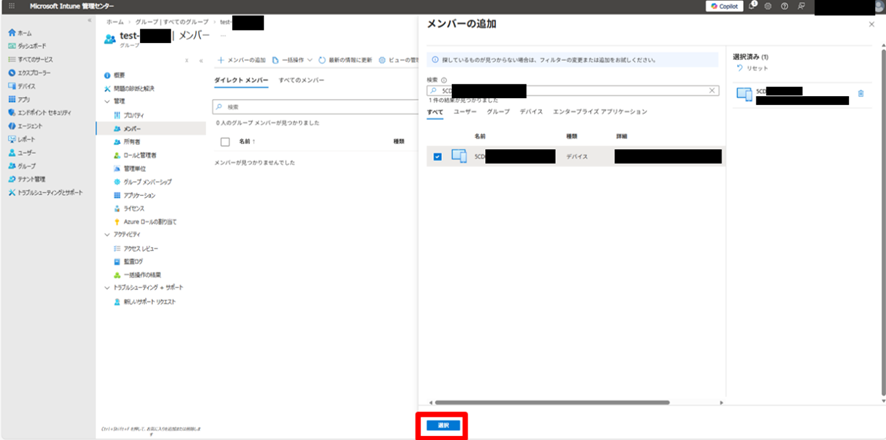Expand the 一括操作 dropdown

291,61
